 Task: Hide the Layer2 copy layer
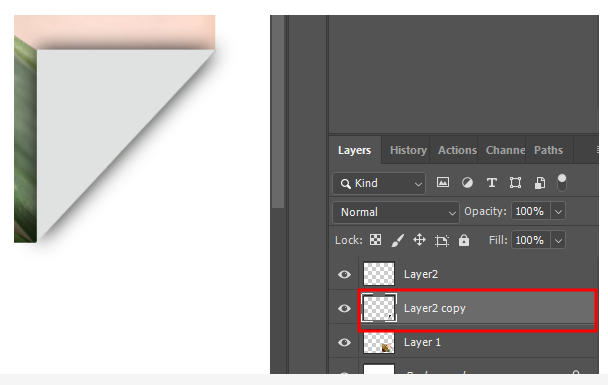click(x=344, y=308)
